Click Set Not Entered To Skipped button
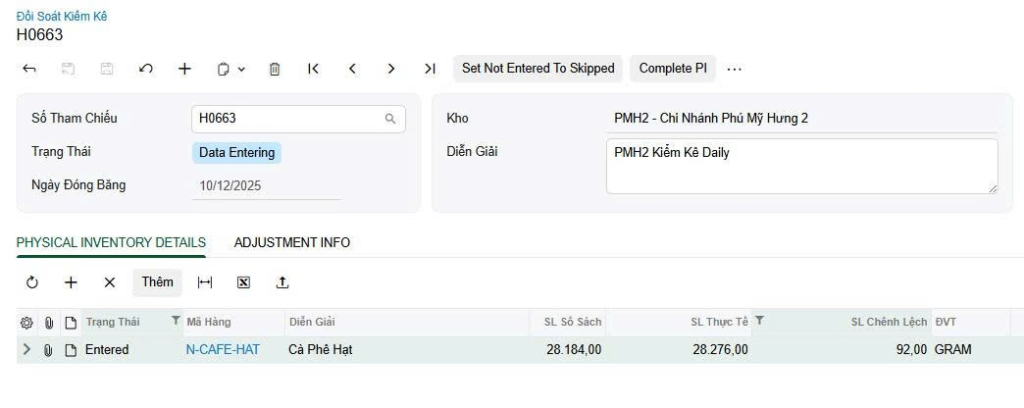Image resolution: width=1024 pixels, height=408 pixels. (x=538, y=68)
